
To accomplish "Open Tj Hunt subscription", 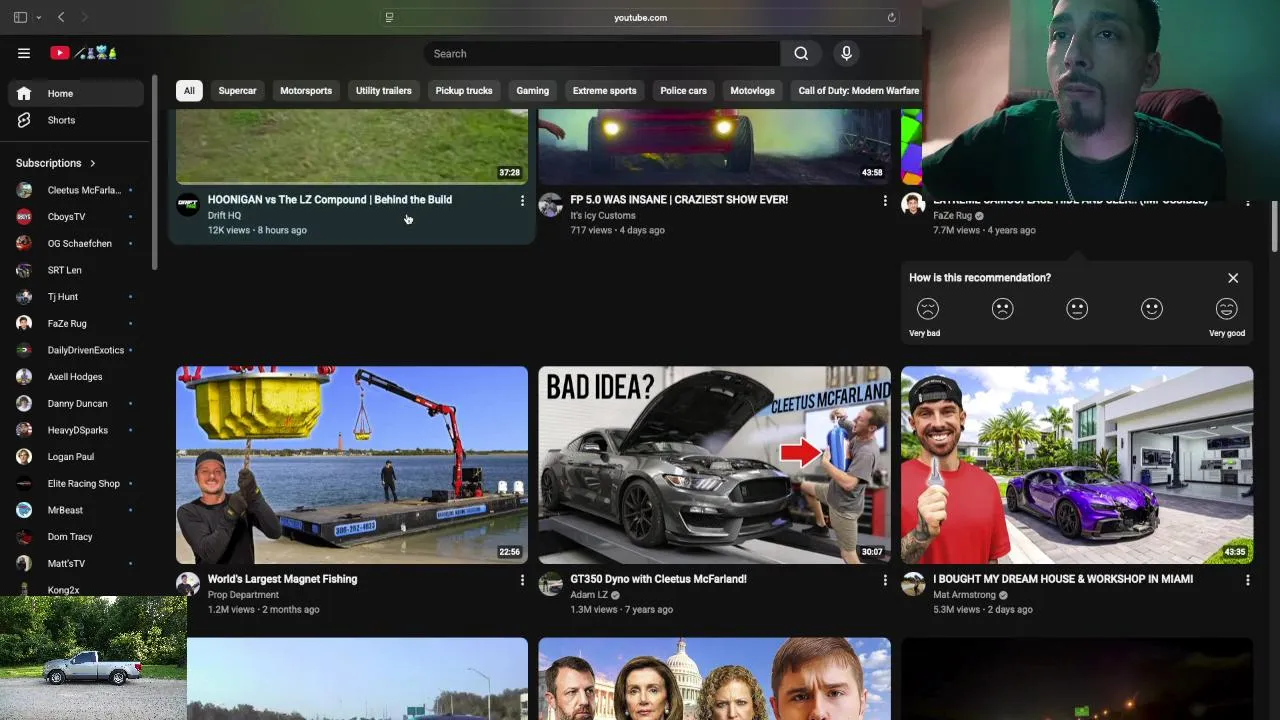I will click(x=76, y=297).
